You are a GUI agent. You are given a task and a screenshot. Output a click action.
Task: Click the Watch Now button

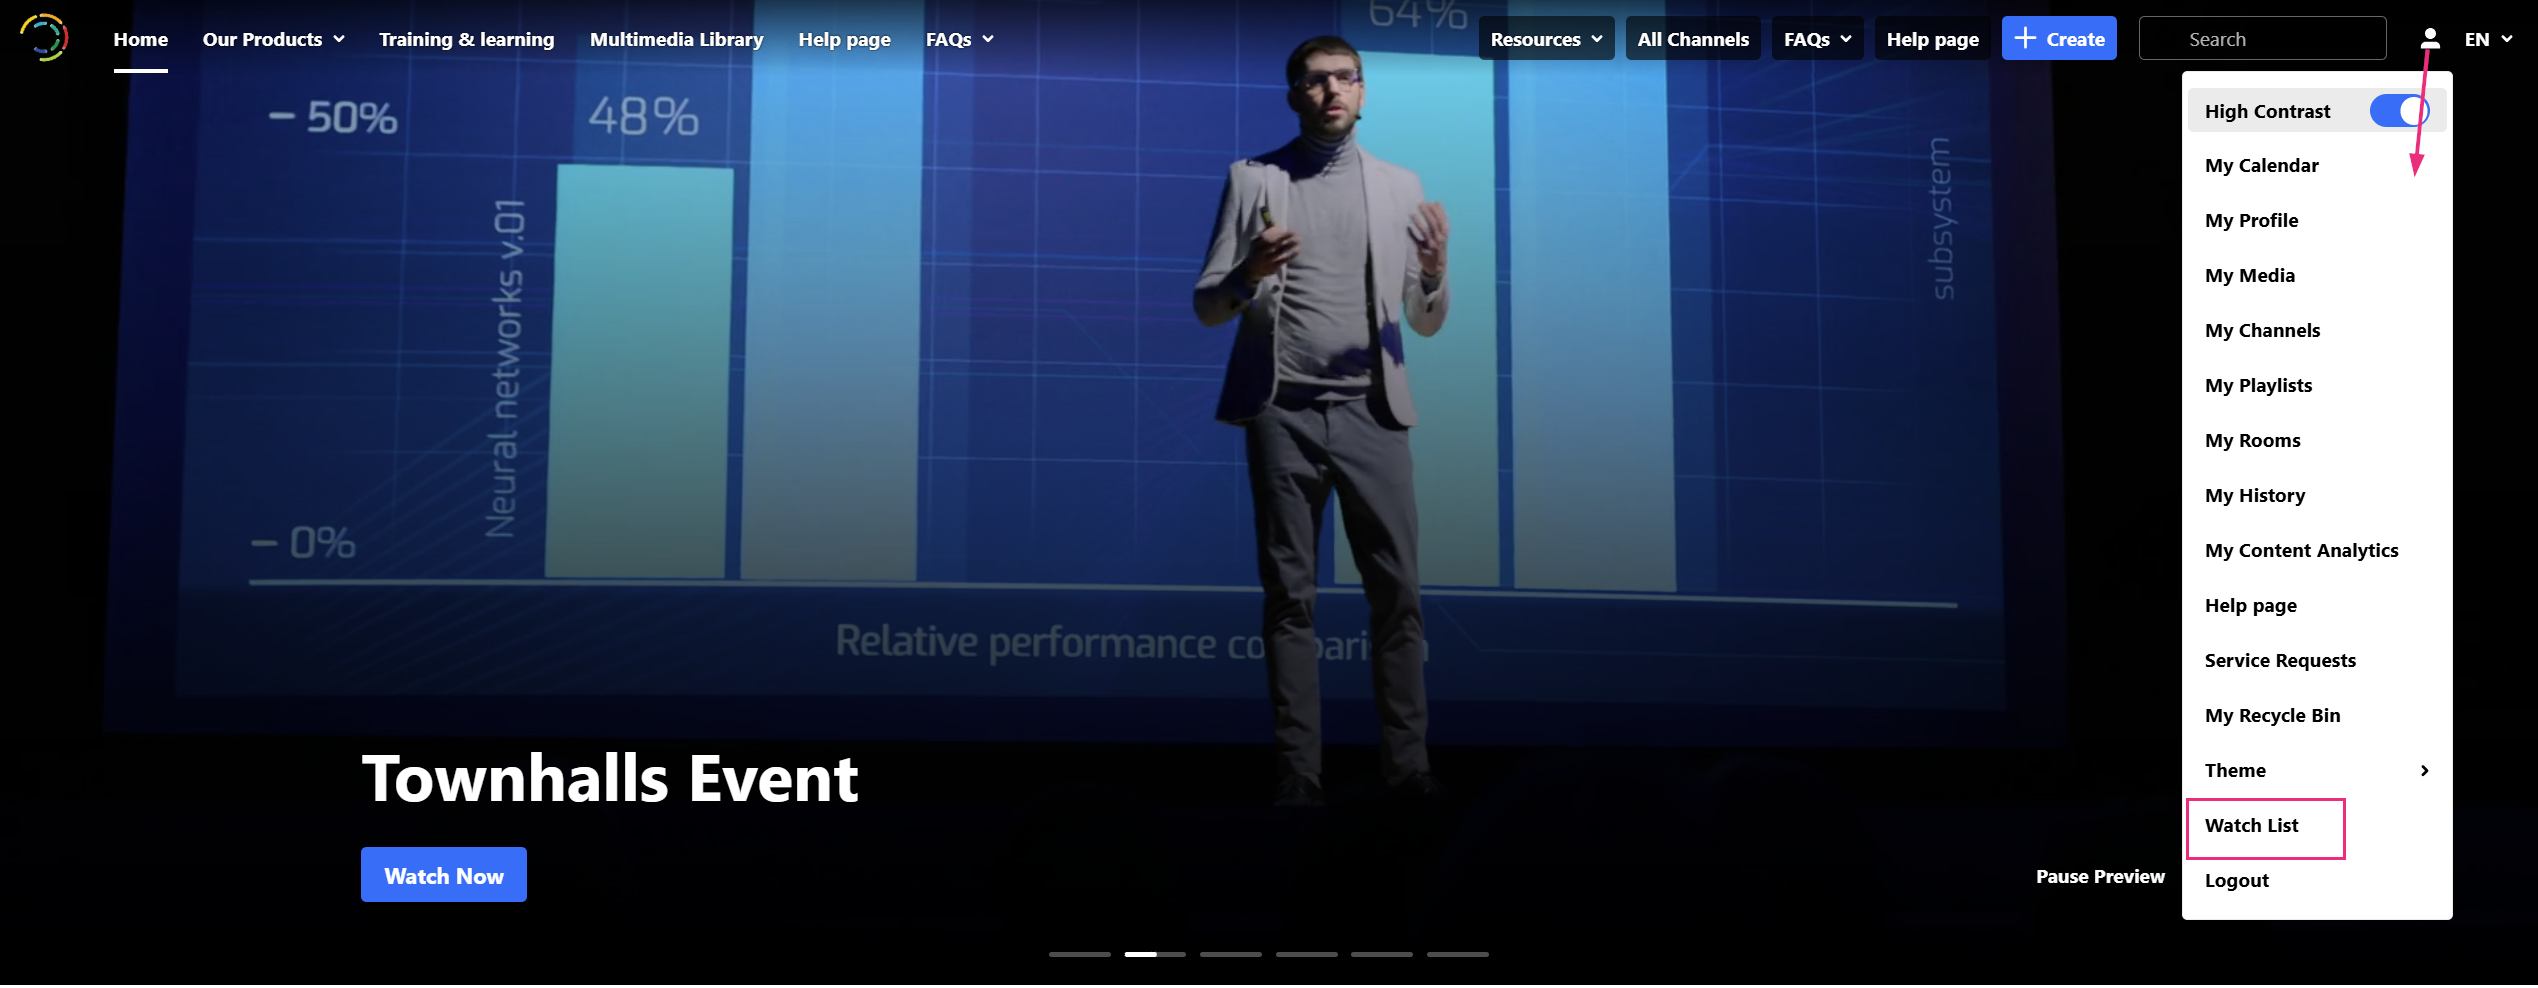click(444, 875)
